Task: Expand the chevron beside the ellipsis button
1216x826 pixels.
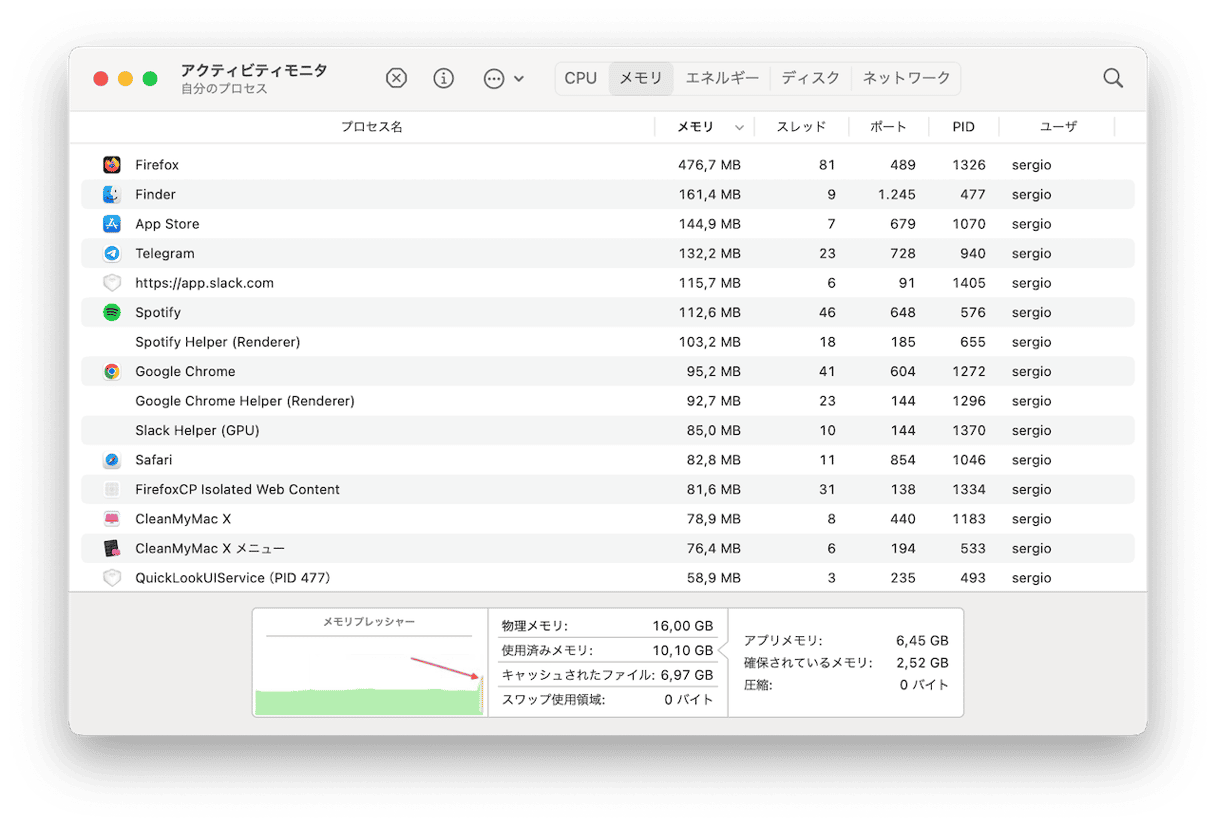Action: point(519,78)
